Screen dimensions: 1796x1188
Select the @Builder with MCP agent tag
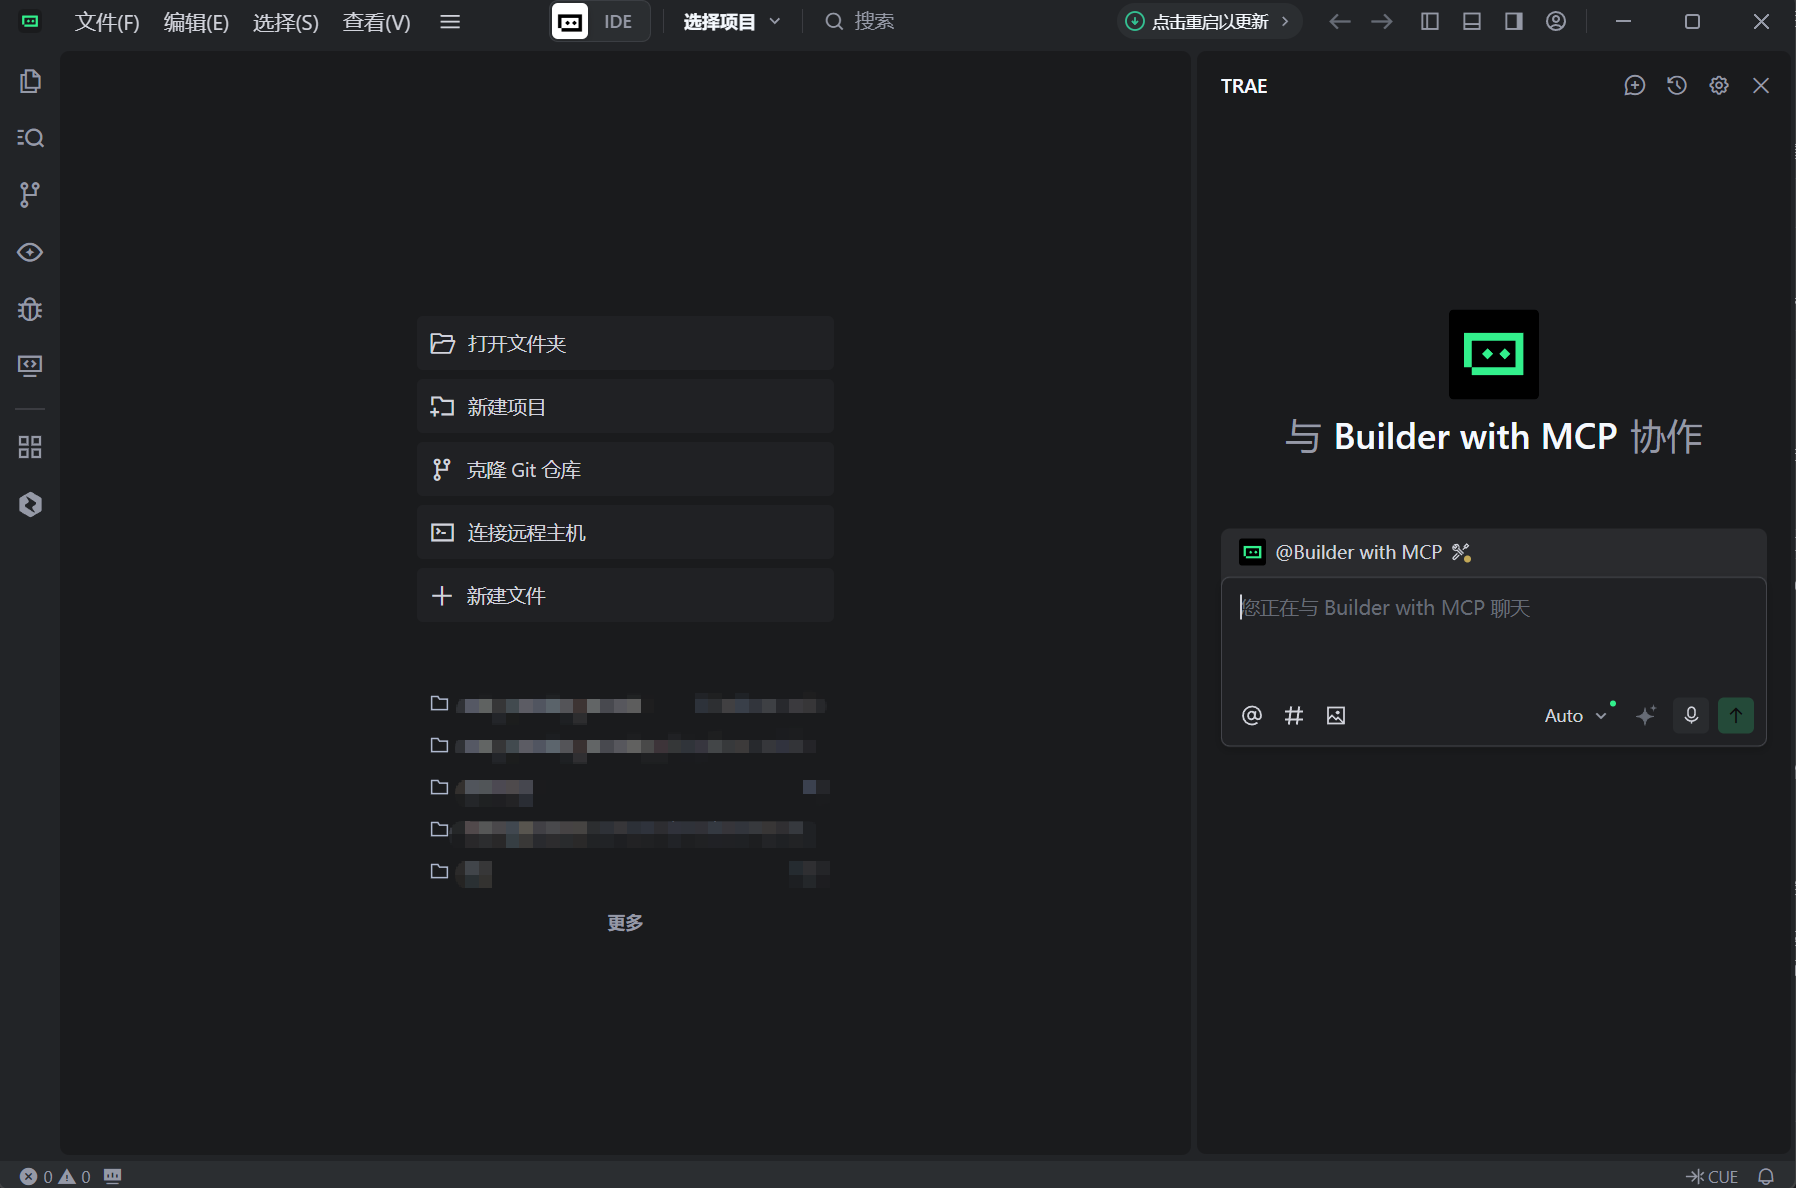pos(1341,552)
